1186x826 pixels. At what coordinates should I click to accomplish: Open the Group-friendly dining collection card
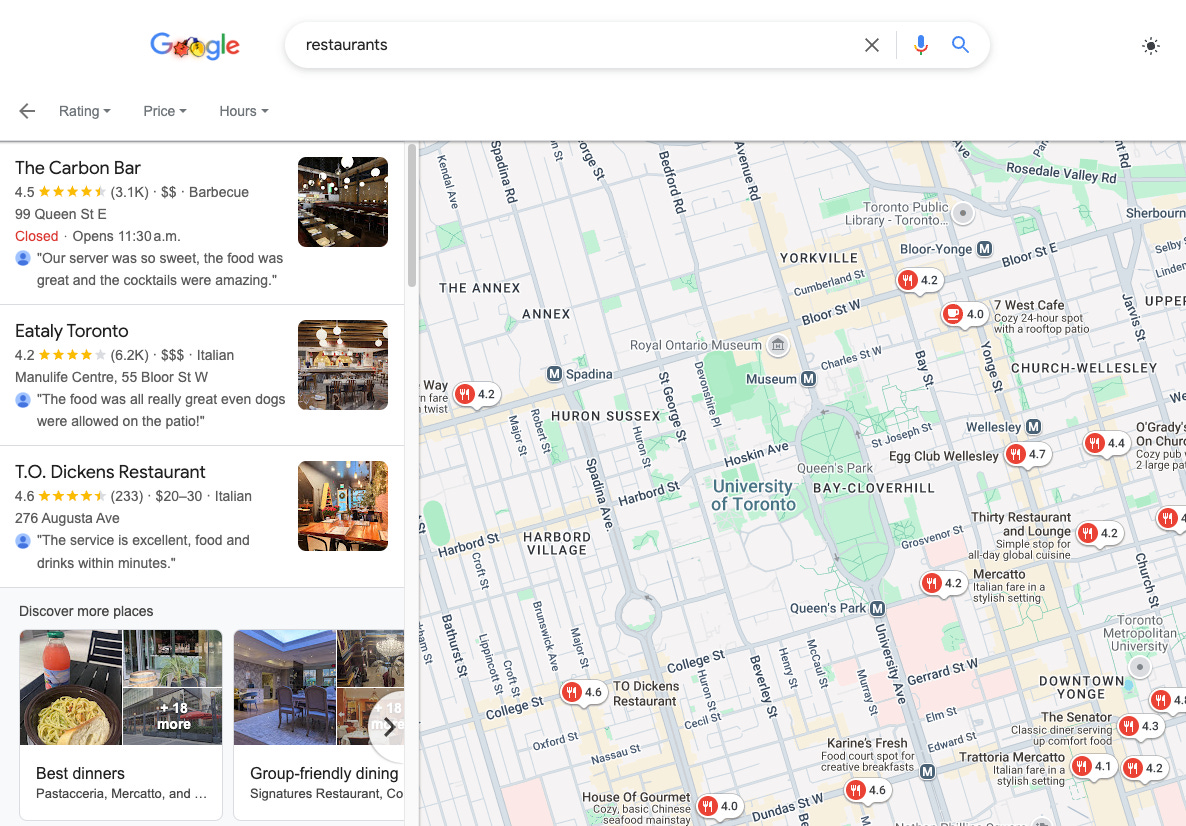[x=318, y=725]
